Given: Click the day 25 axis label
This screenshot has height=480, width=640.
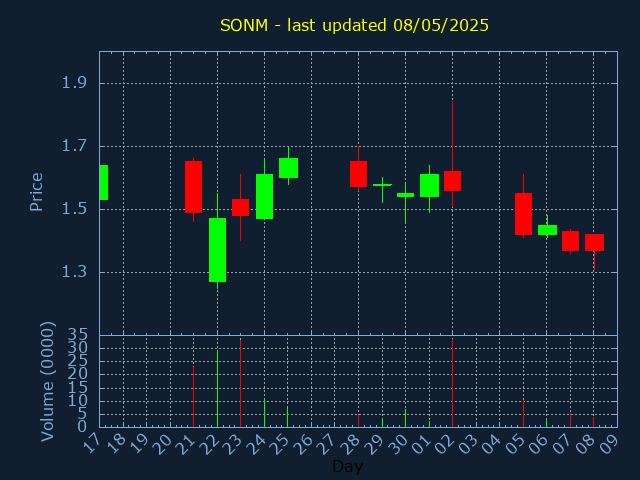Looking at the screenshot, I should click(280, 444).
